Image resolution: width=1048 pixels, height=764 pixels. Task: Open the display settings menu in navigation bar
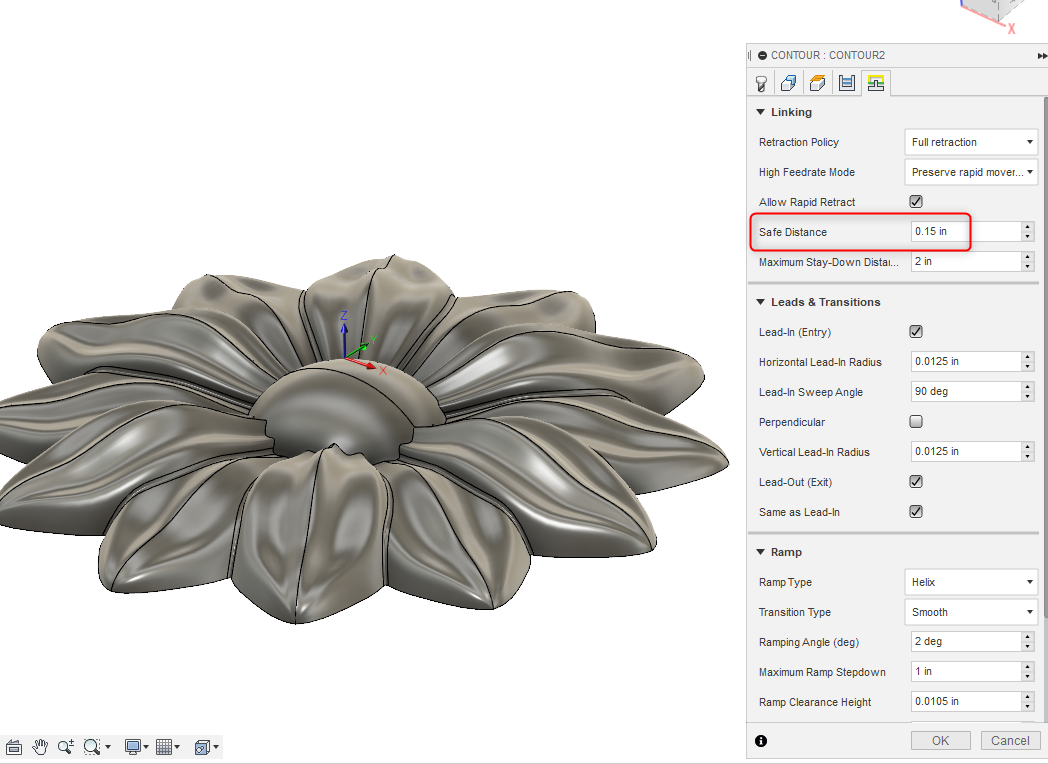point(133,746)
